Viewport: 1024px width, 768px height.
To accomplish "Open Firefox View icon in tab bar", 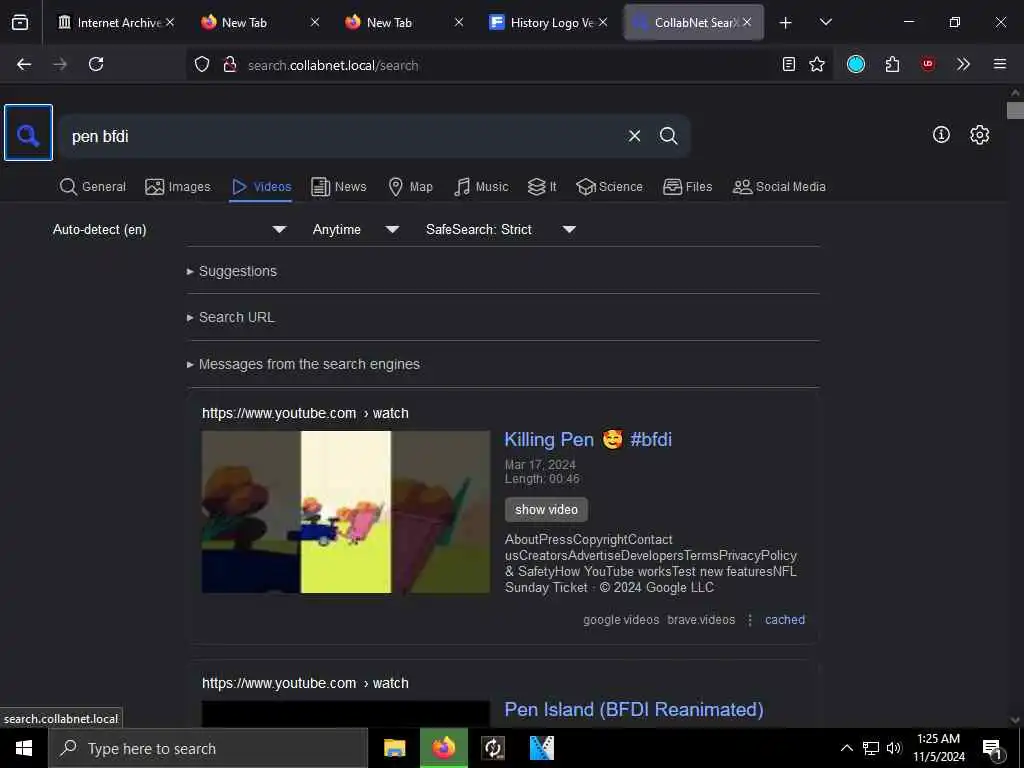I will point(20,23).
